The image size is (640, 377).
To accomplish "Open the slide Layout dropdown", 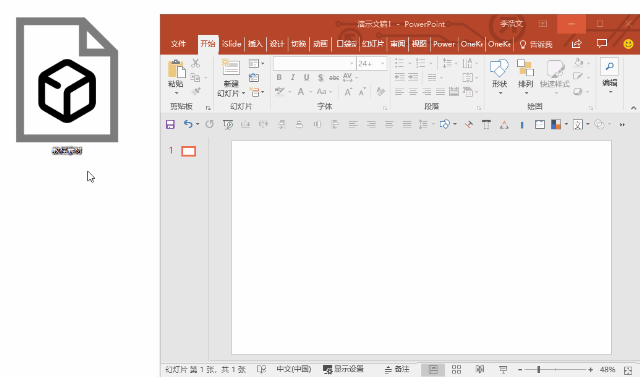I will tap(256, 63).
